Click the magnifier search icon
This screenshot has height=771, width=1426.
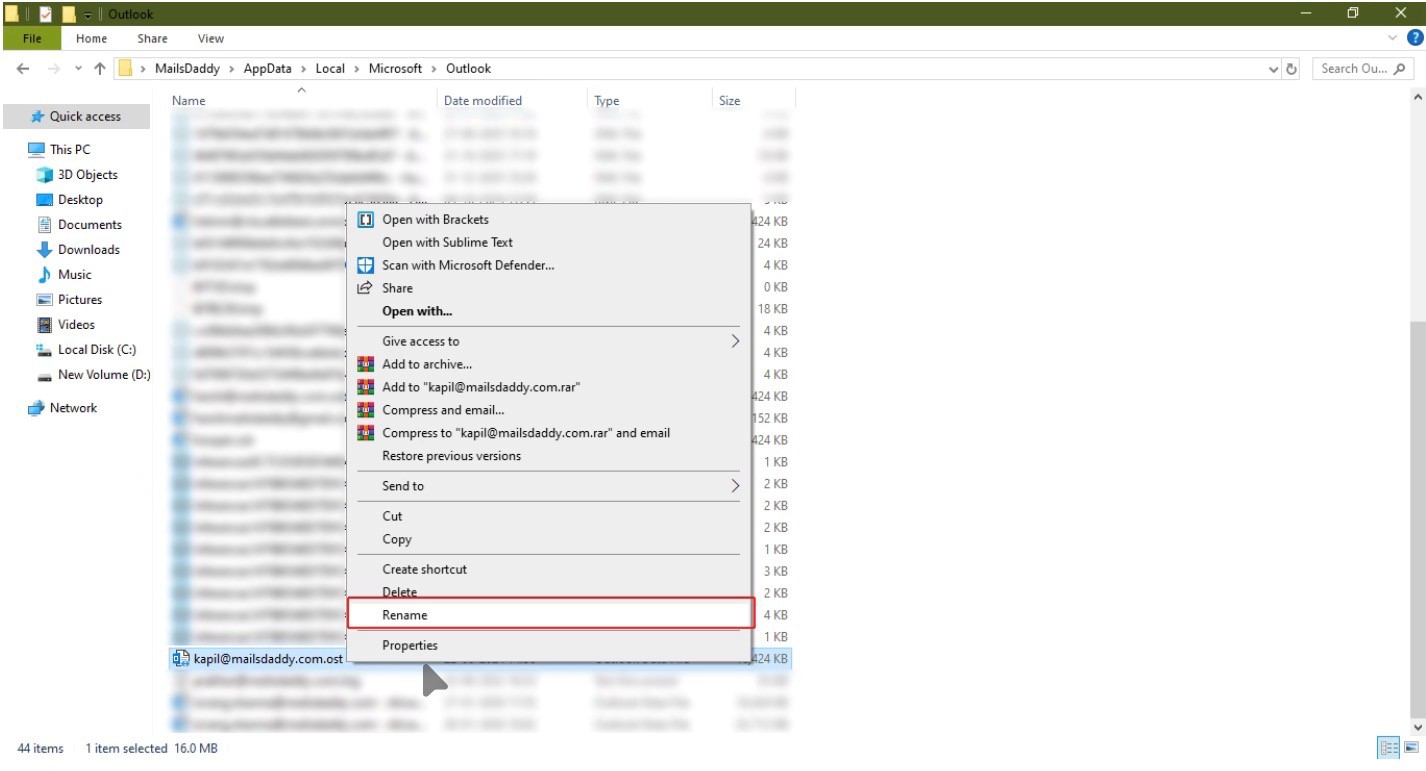click(1400, 69)
